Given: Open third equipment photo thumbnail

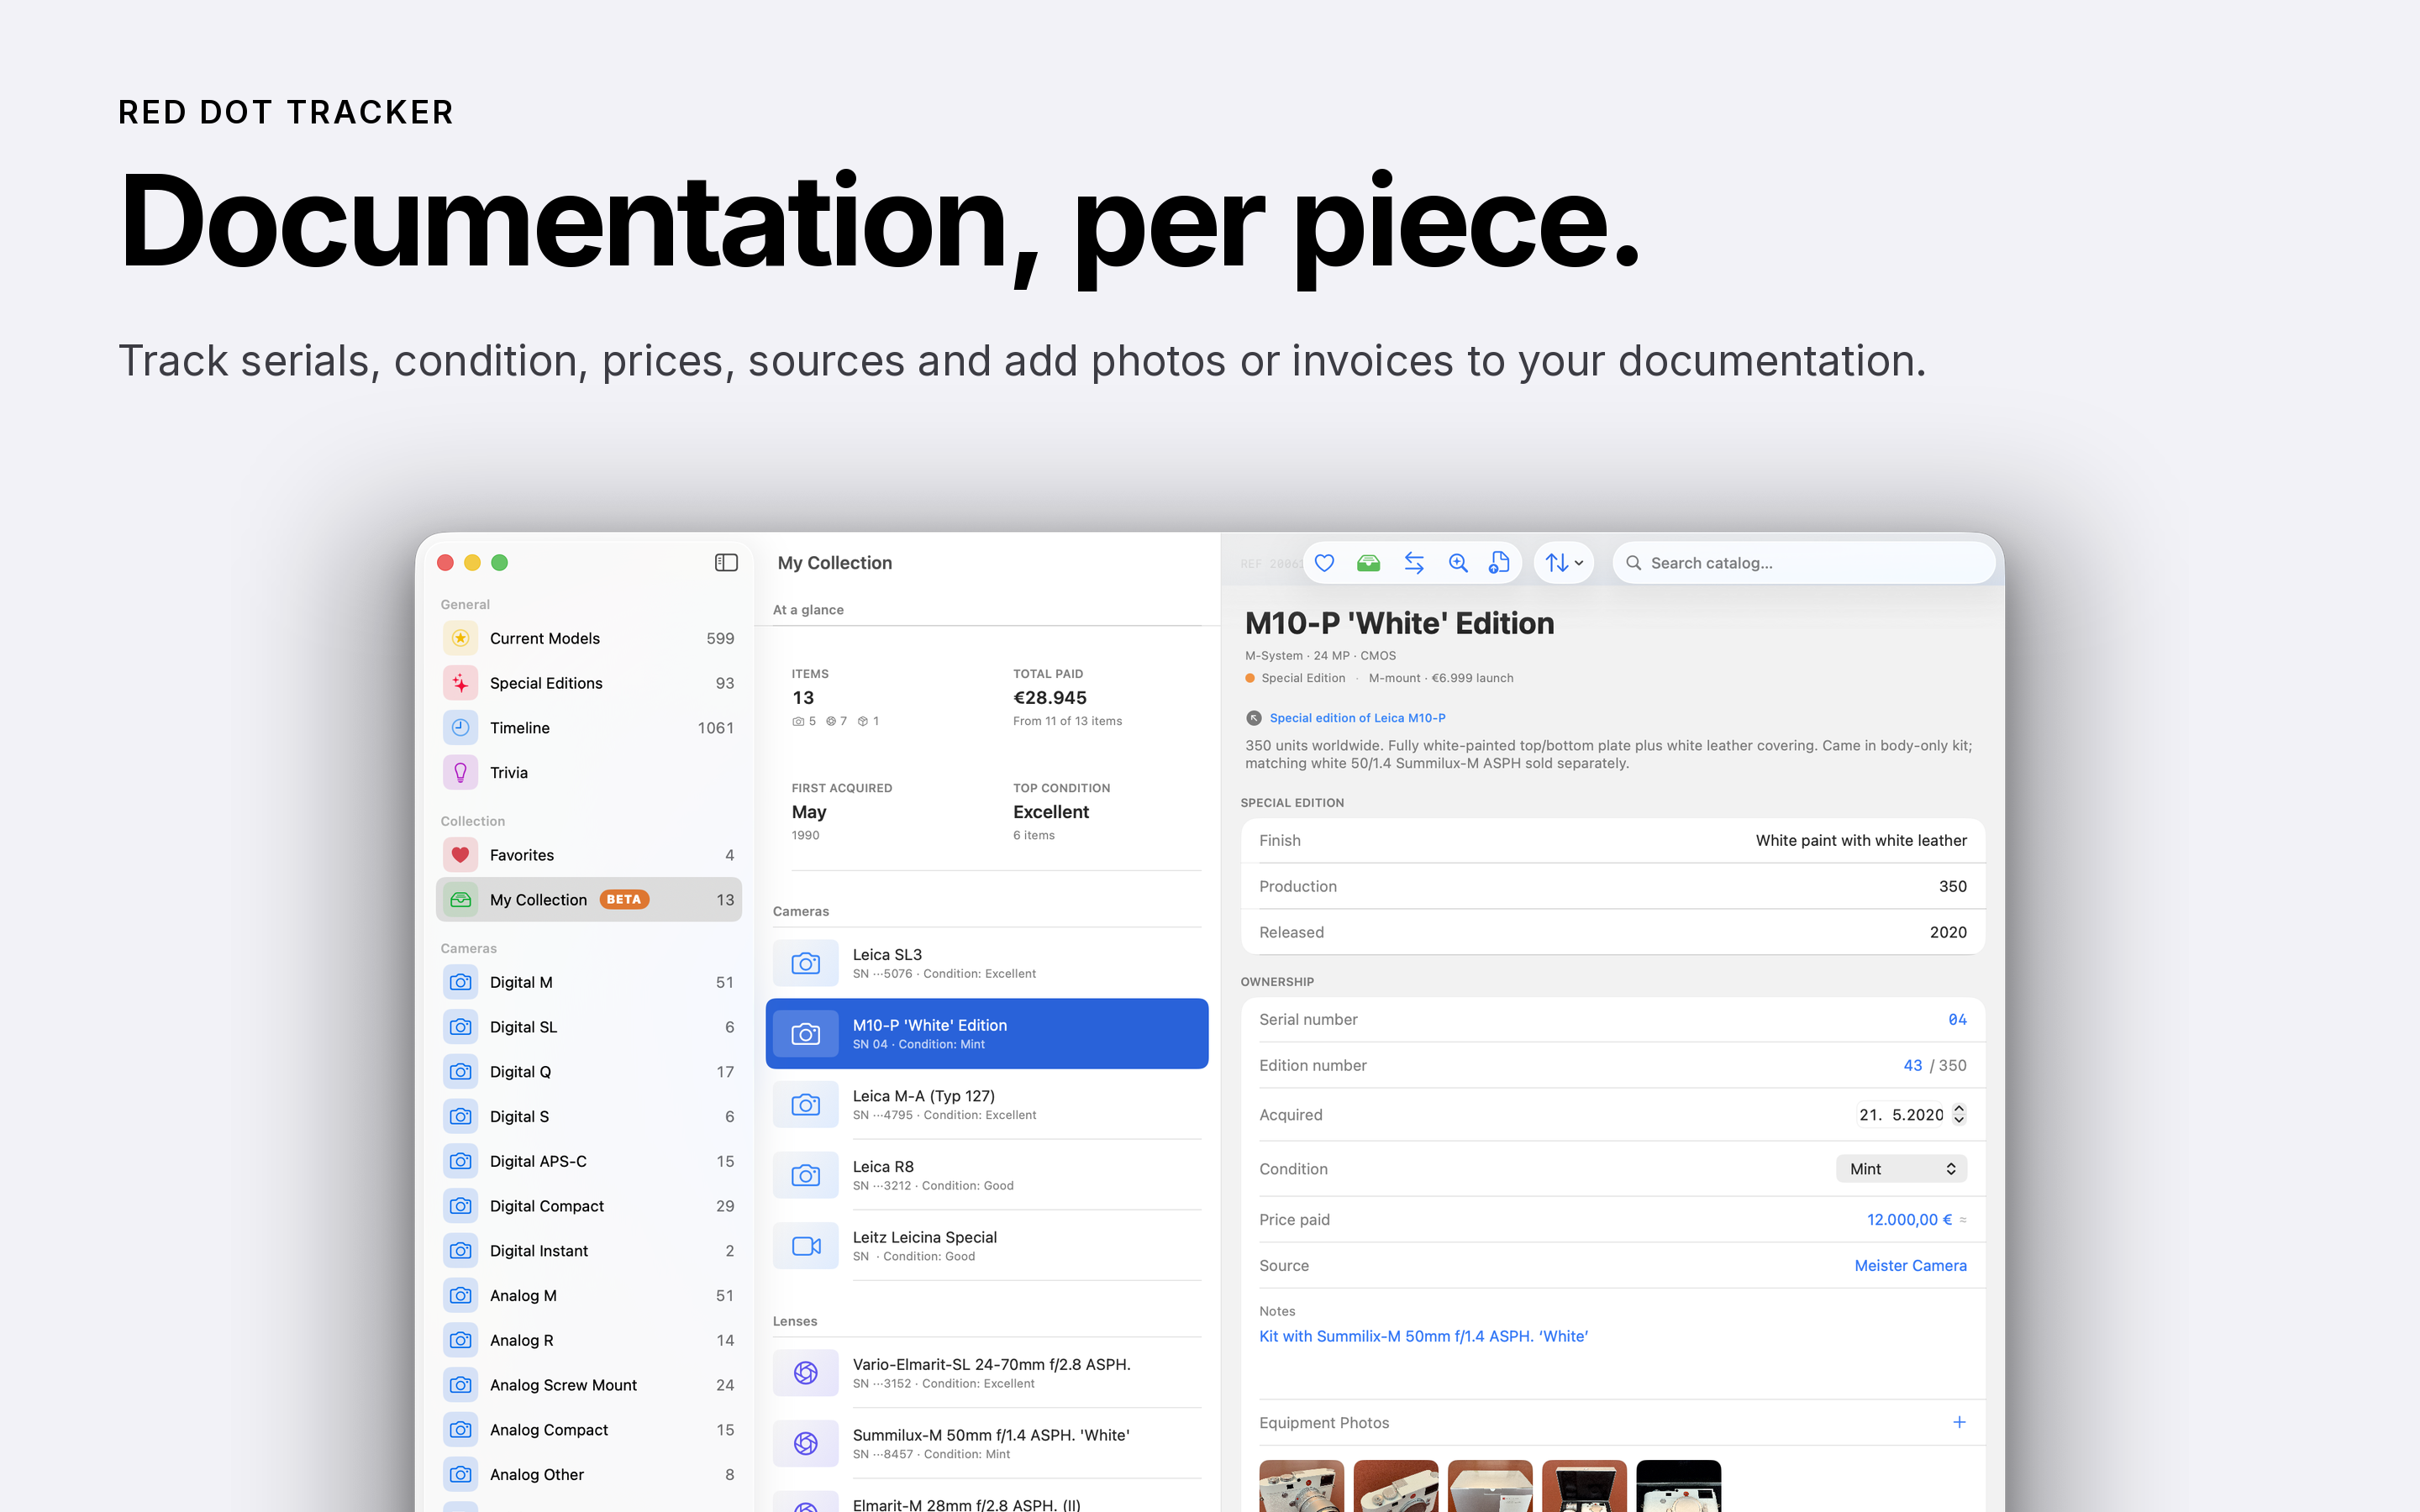Looking at the screenshot, I should pos(1490,1486).
